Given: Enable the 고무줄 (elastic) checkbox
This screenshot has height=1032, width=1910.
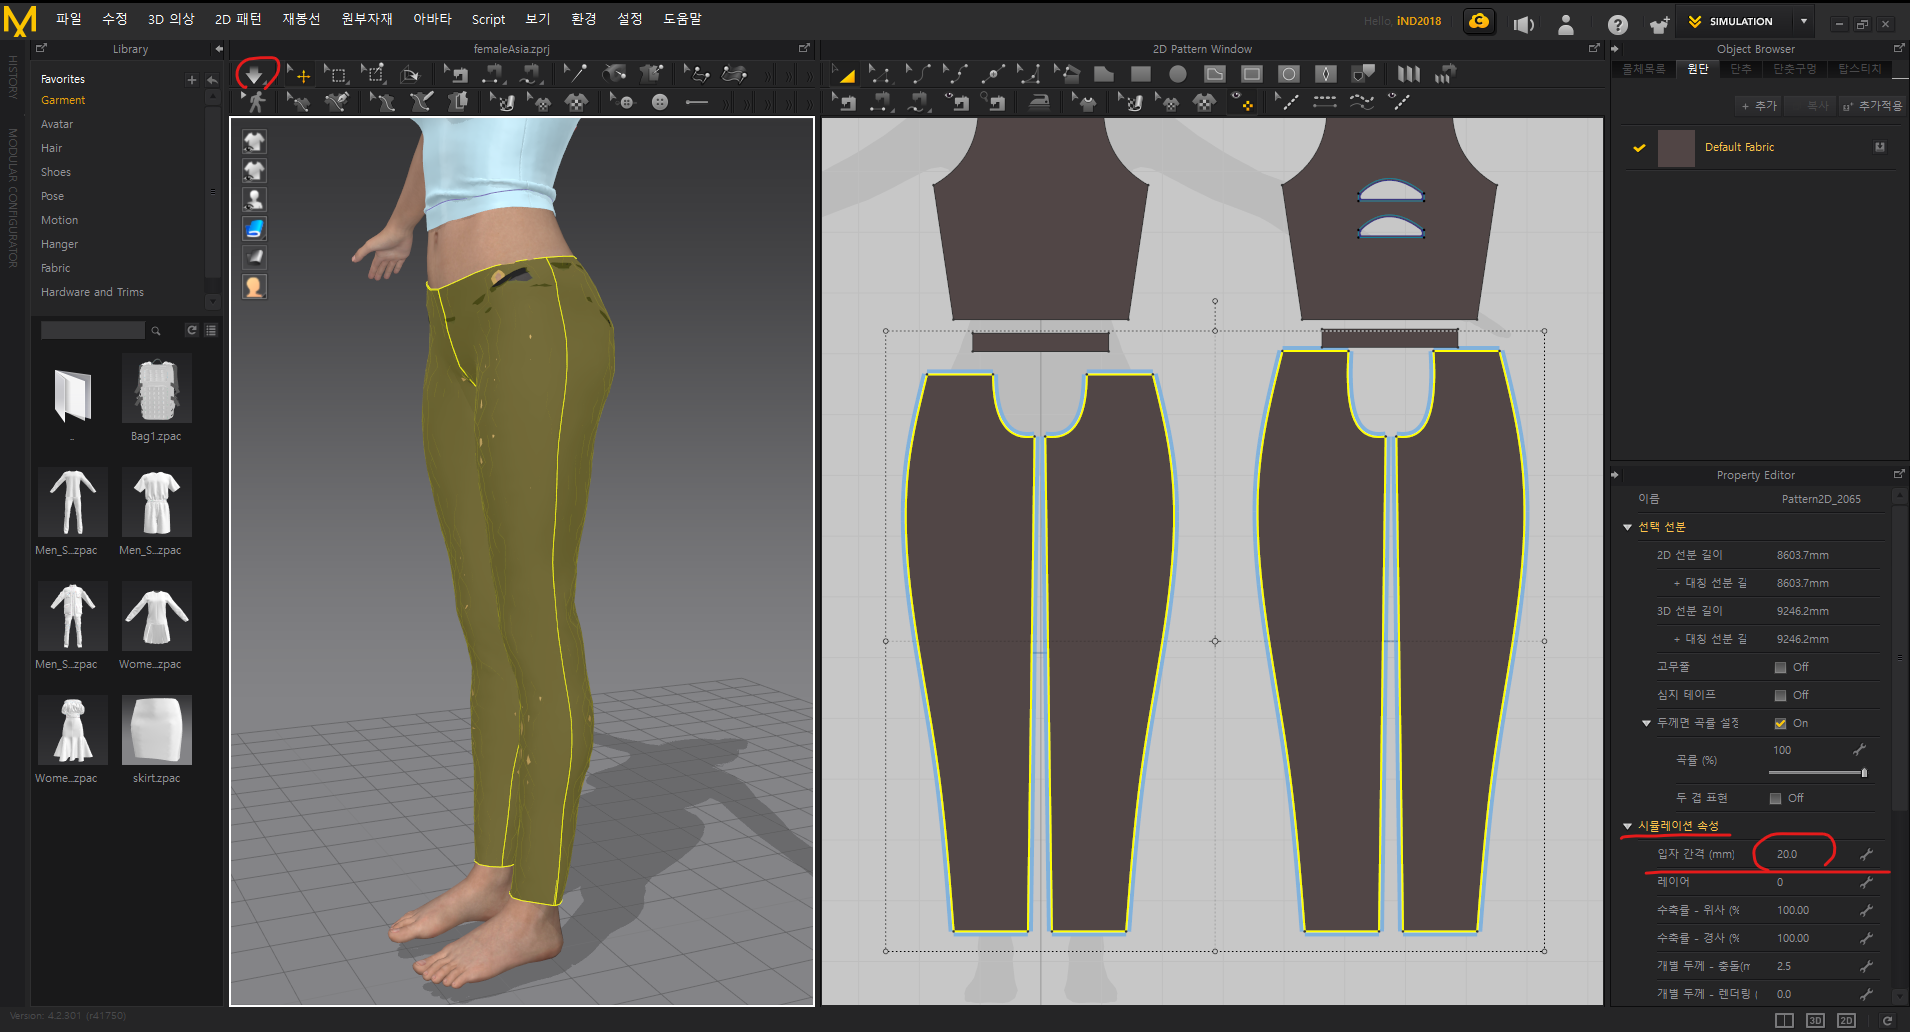Looking at the screenshot, I should coord(1780,667).
